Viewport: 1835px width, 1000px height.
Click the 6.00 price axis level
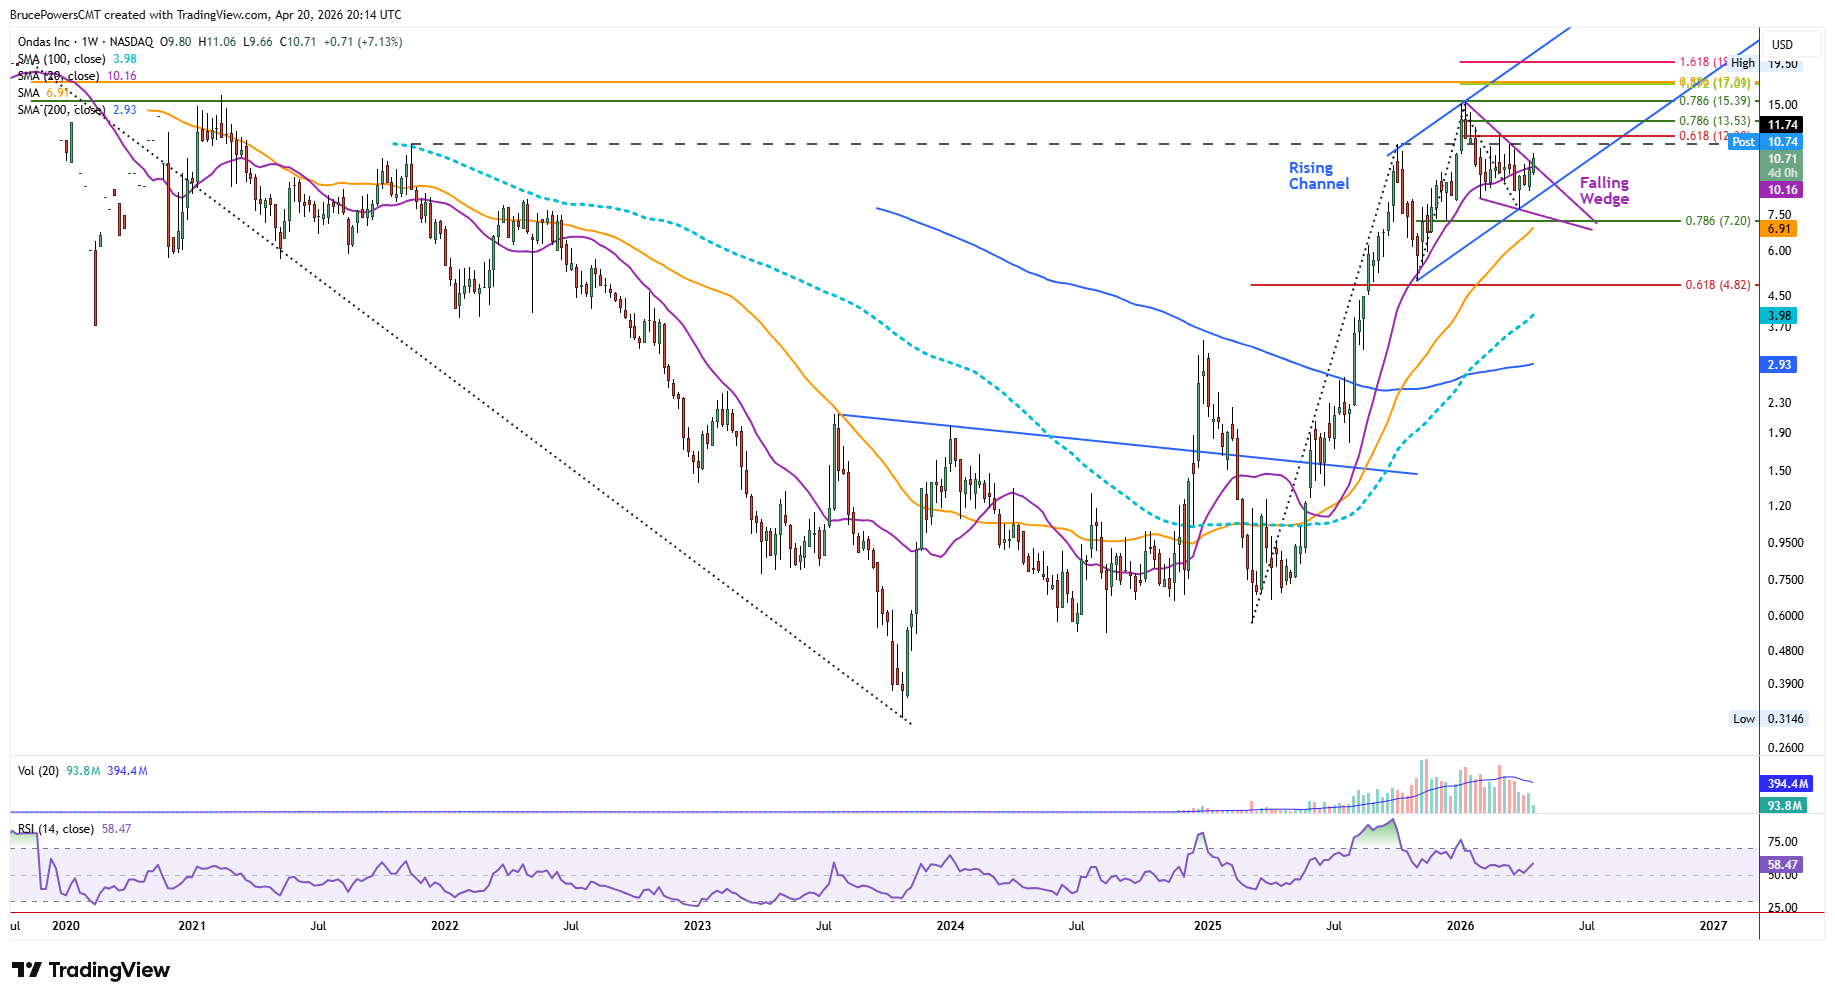[1779, 251]
